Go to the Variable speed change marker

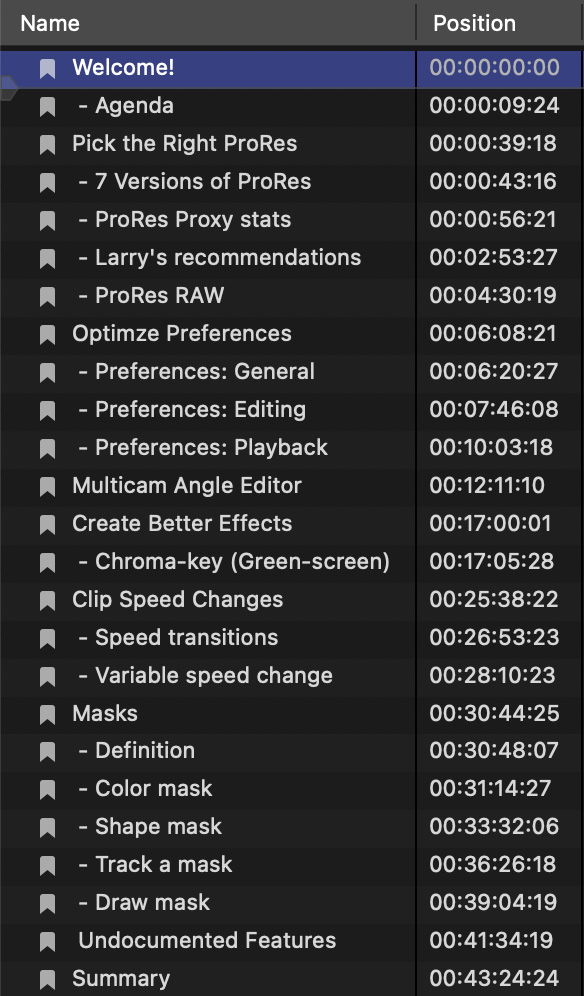click(x=292, y=675)
